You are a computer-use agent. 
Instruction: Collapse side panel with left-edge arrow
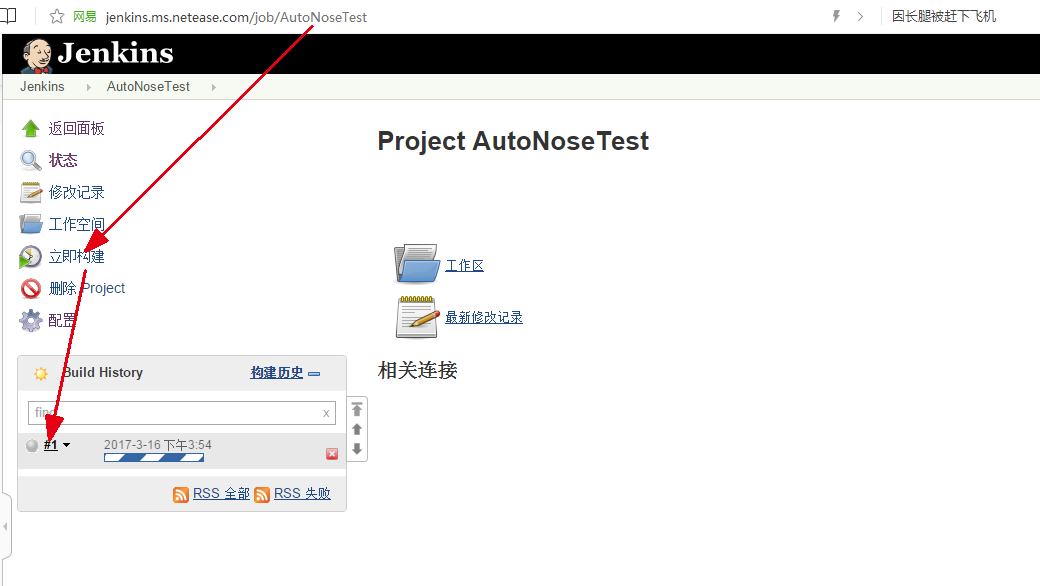click(x=5, y=527)
